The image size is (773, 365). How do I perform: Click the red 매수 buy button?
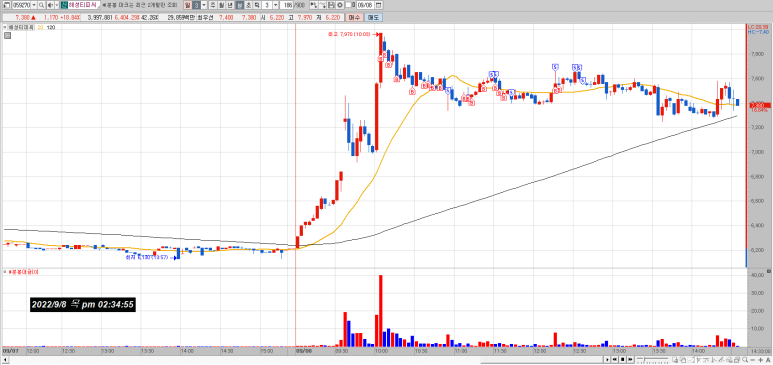[354, 17]
